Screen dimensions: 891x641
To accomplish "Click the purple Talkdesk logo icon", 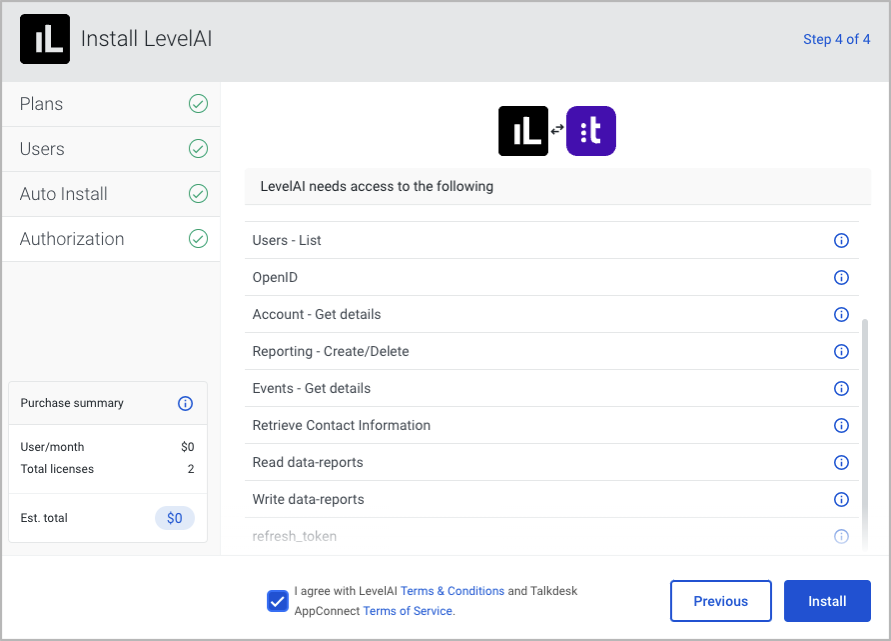I will [x=591, y=131].
